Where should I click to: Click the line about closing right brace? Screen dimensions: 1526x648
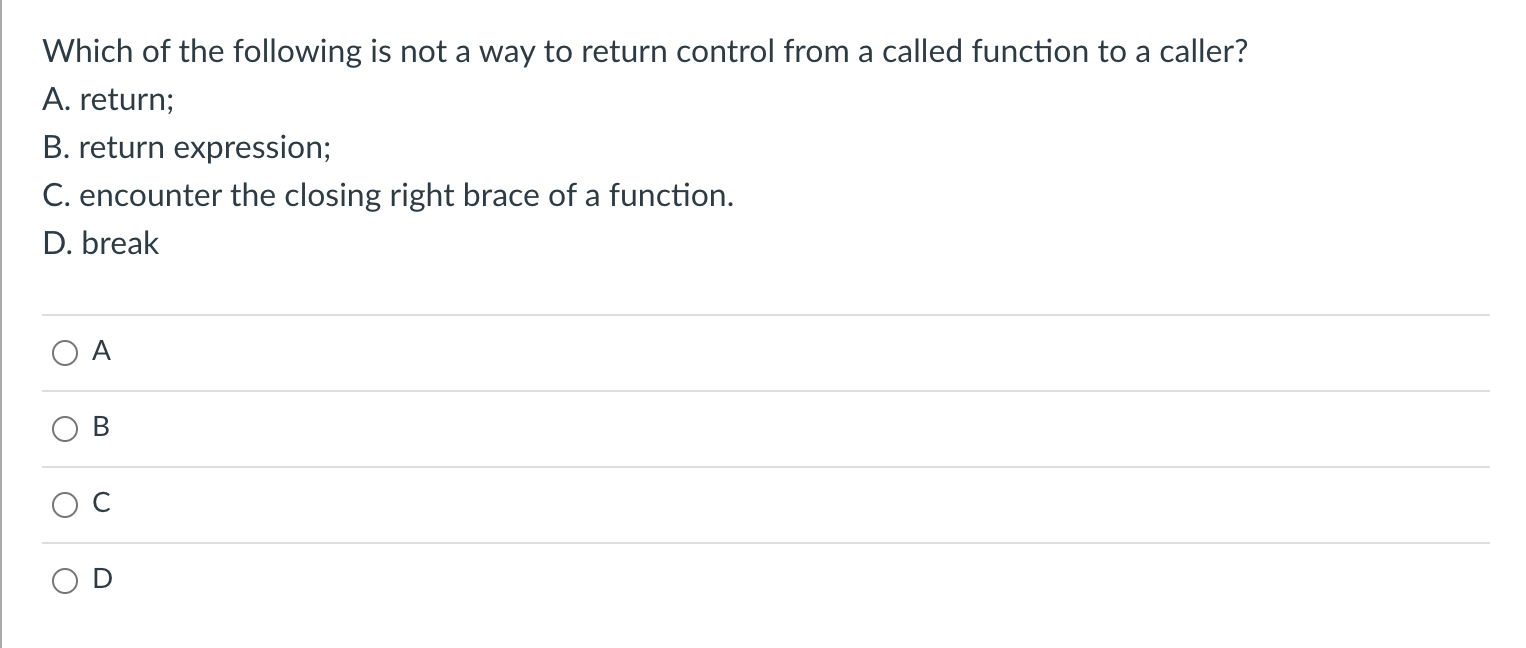tap(388, 195)
